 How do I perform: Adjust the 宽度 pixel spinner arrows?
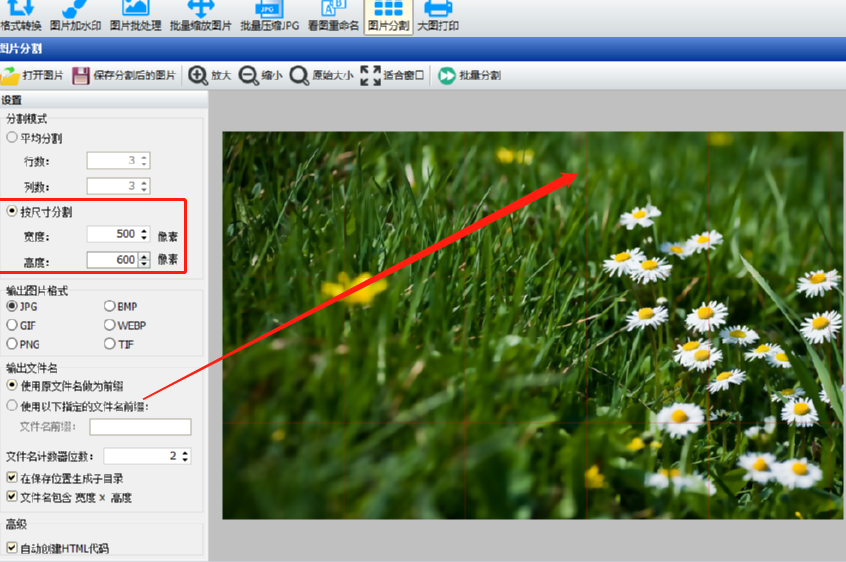click(x=144, y=234)
